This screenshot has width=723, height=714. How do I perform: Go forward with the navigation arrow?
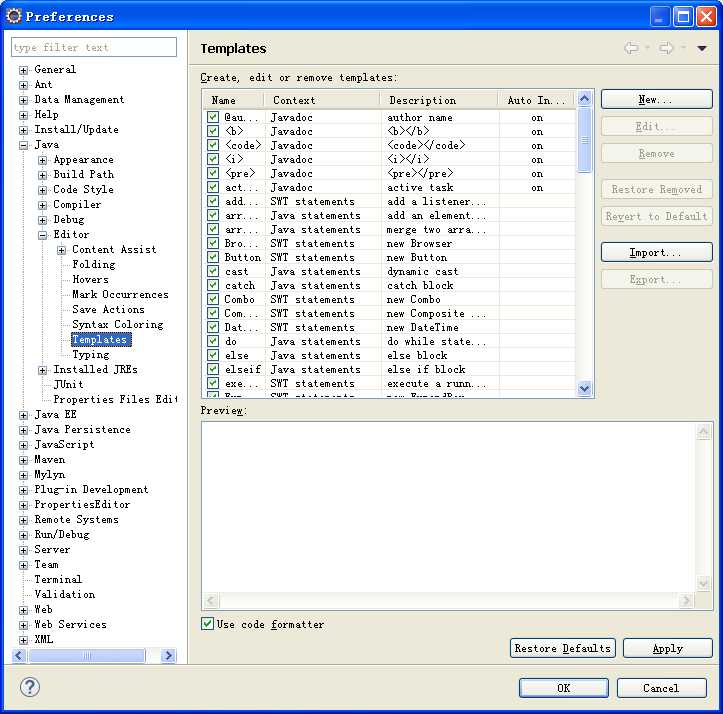tap(666, 48)
